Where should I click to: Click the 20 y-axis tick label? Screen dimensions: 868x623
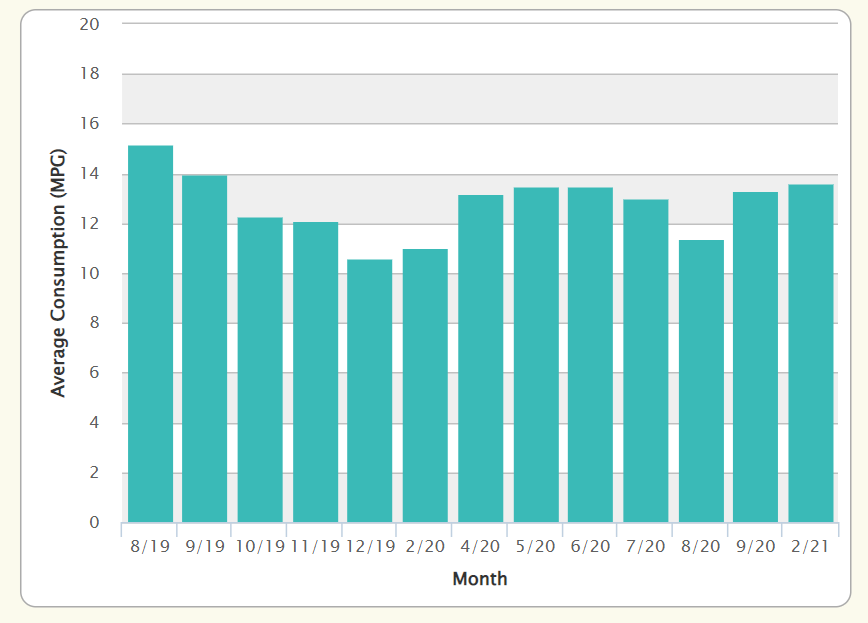click(90, 24)
